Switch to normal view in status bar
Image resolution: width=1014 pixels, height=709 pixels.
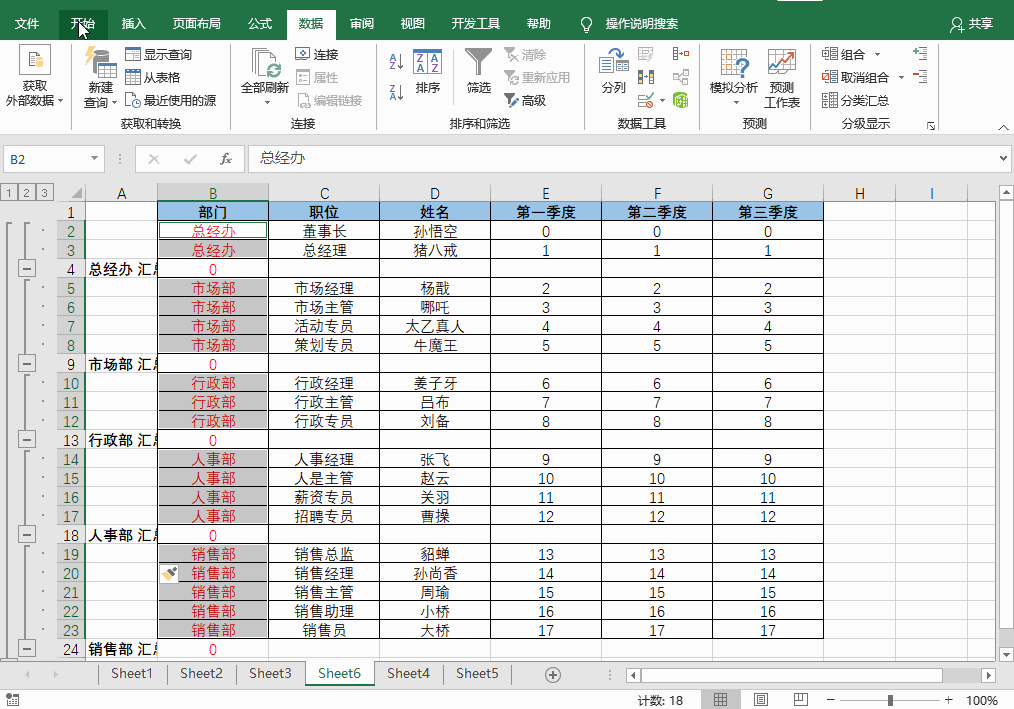click(720, 700)
